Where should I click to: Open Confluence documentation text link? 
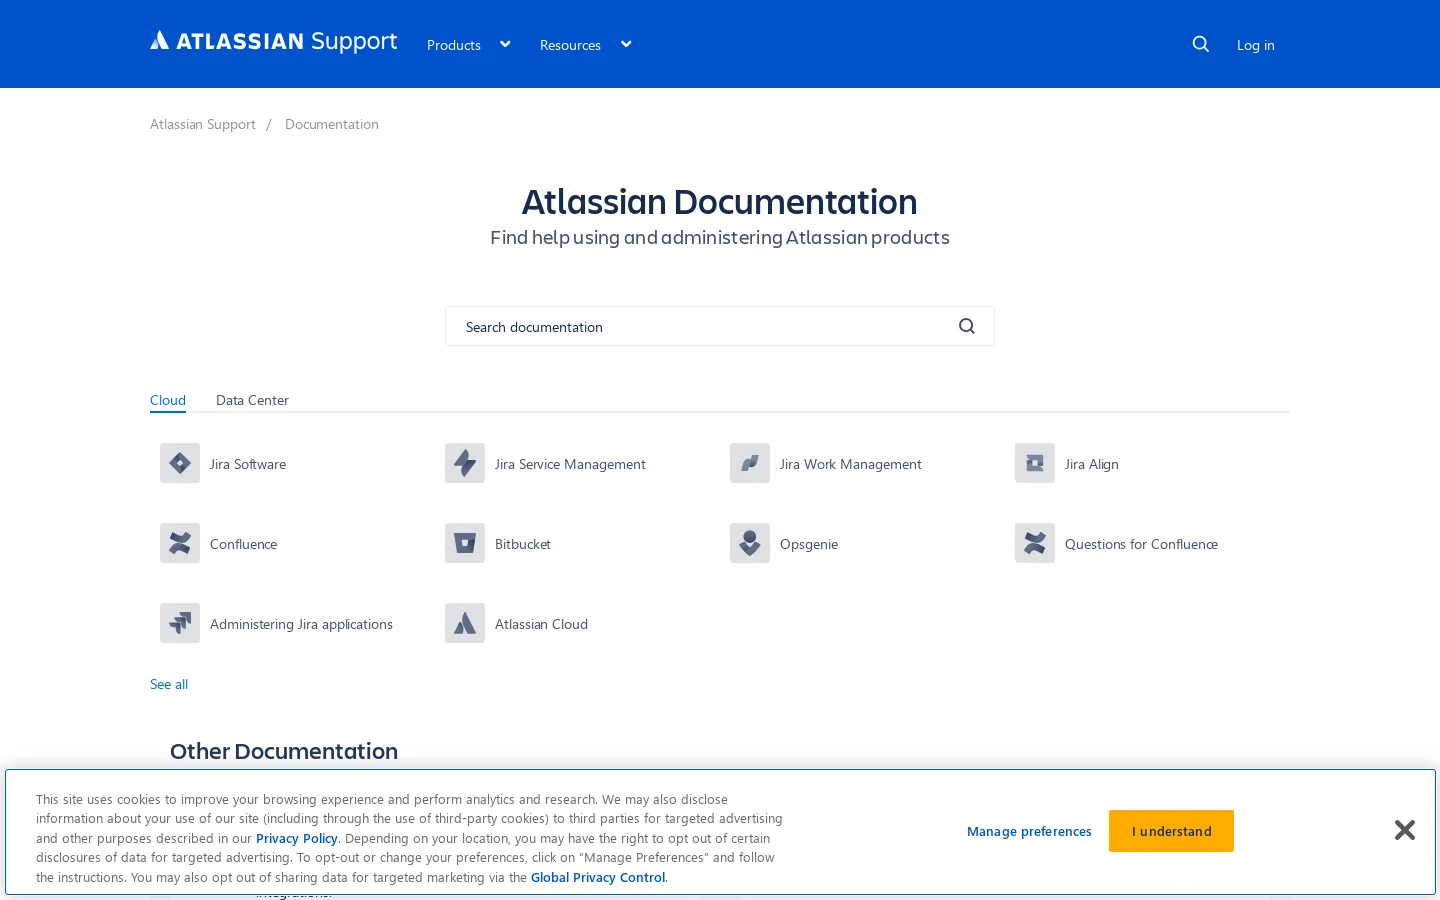click(243, 544)
